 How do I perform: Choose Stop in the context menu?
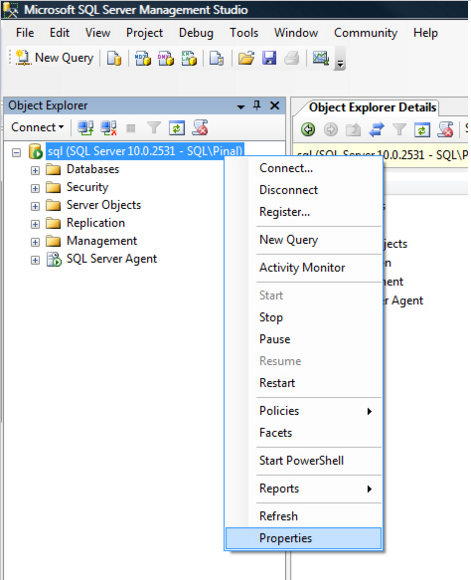pyautogui.click(x=303, y=317)
